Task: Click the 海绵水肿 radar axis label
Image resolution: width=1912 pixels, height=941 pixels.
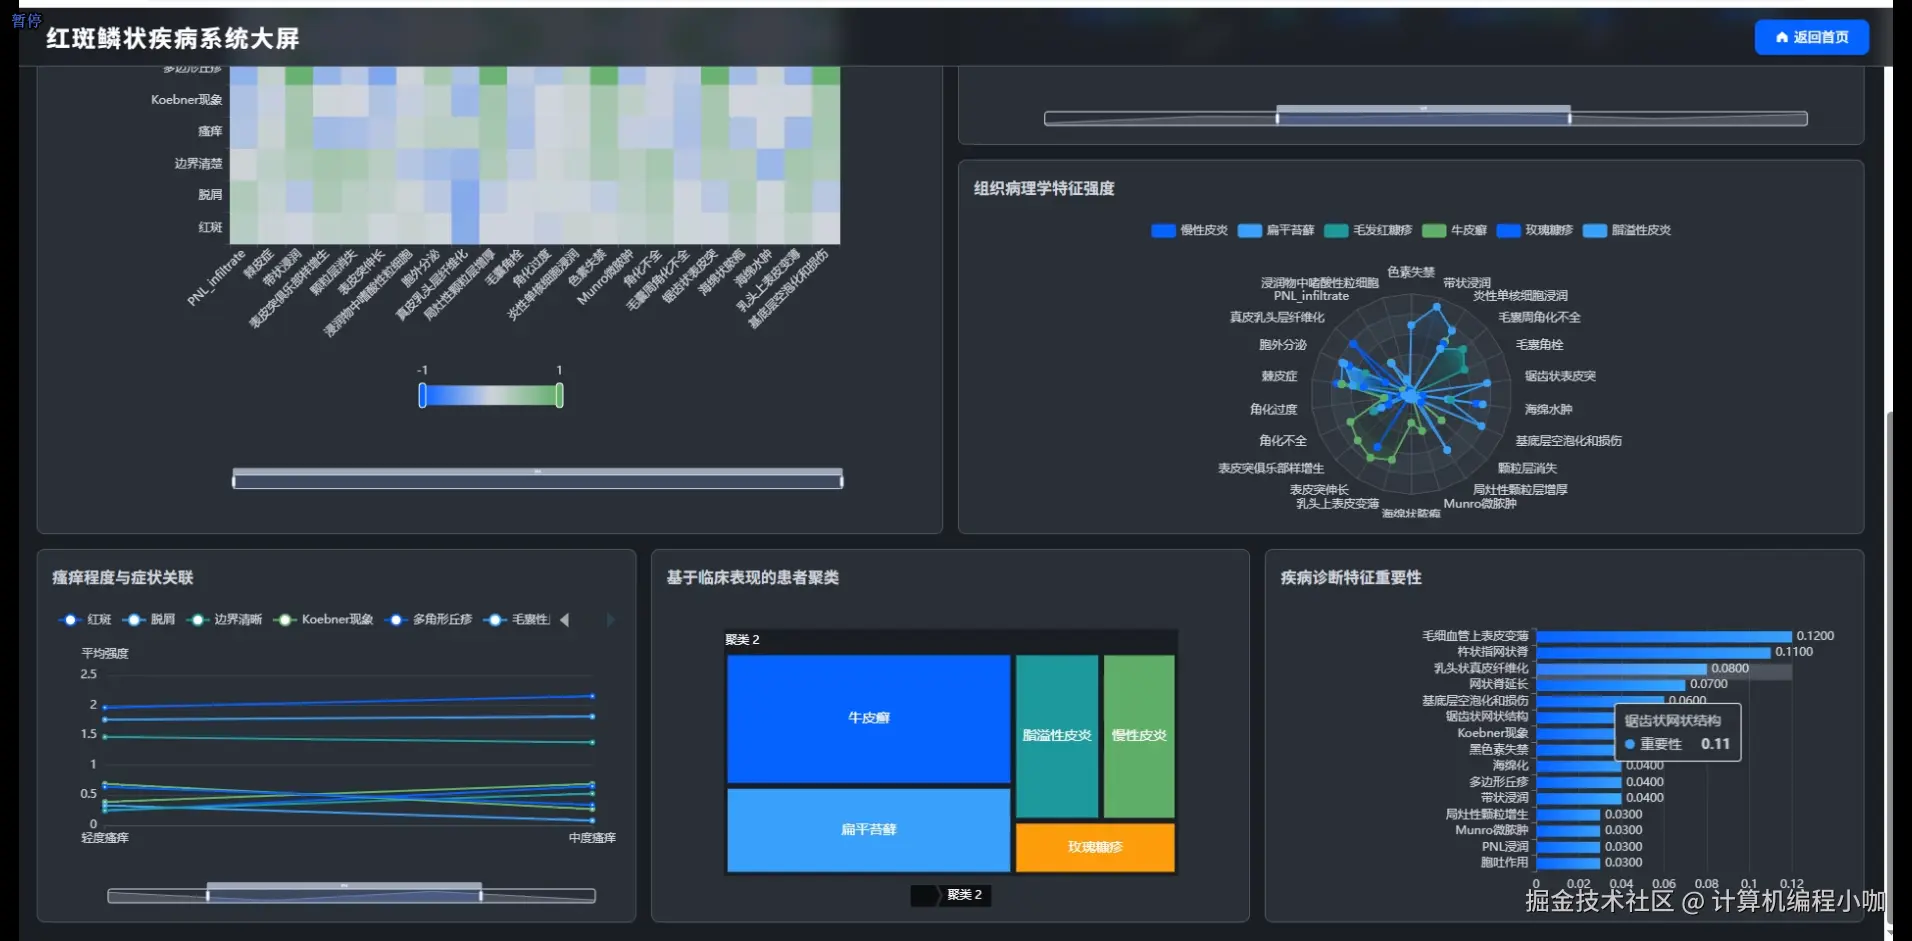Action: [1549, 409]
